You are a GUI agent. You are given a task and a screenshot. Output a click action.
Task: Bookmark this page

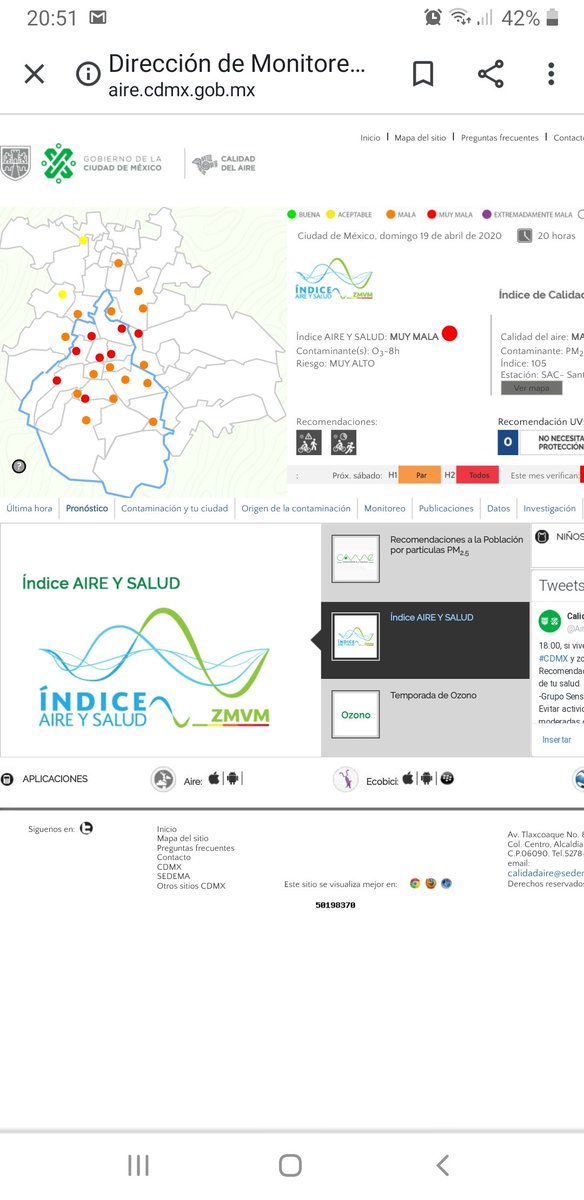coord(422,74)
